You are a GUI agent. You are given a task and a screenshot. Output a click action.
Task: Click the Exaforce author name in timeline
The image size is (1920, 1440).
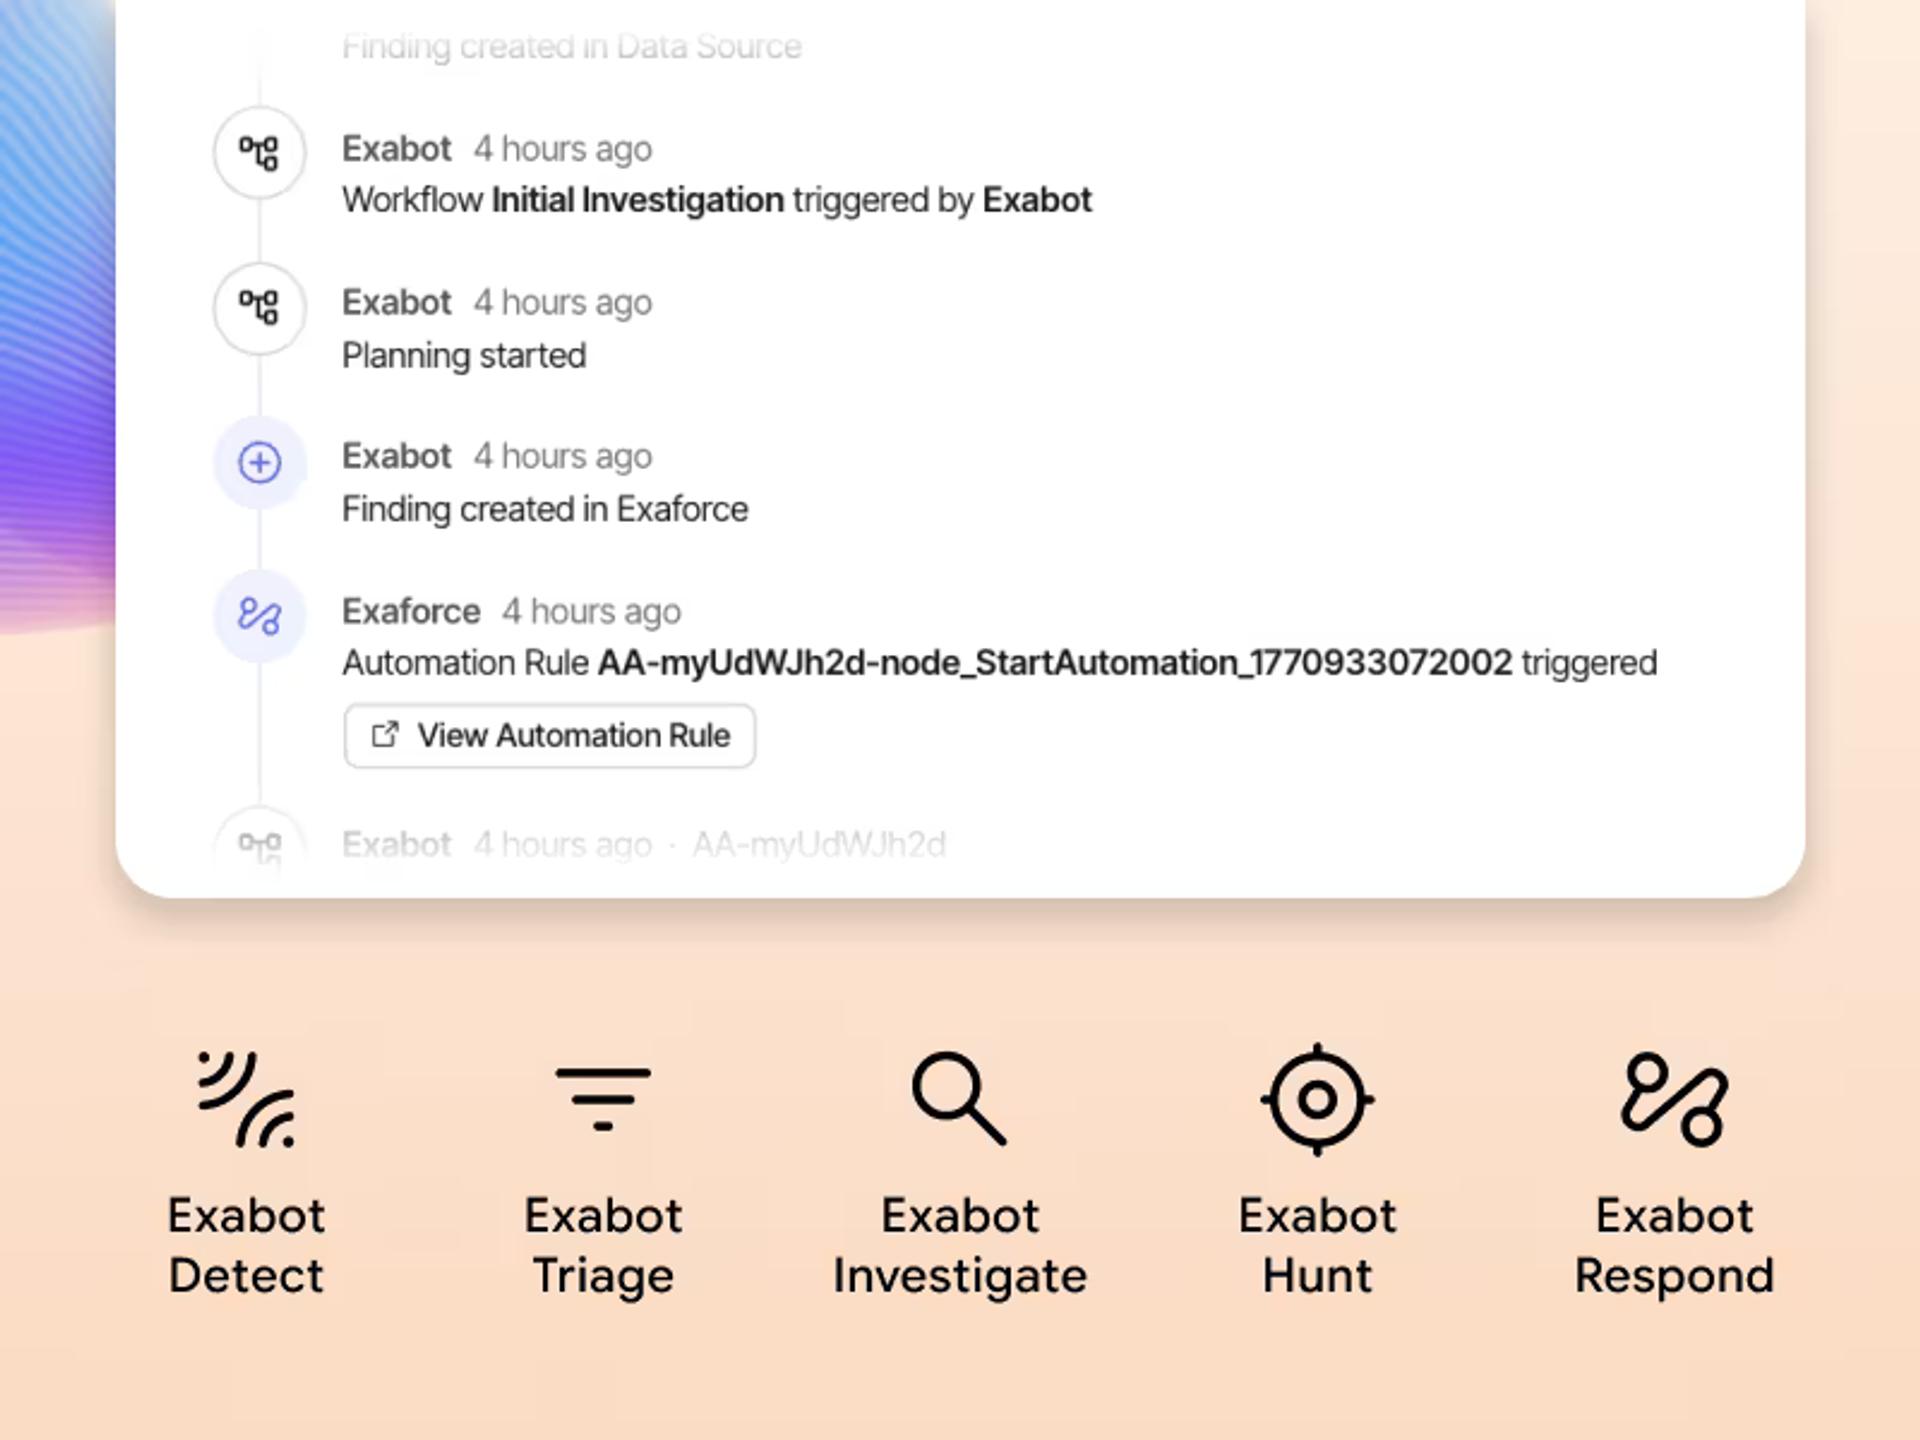411,611
